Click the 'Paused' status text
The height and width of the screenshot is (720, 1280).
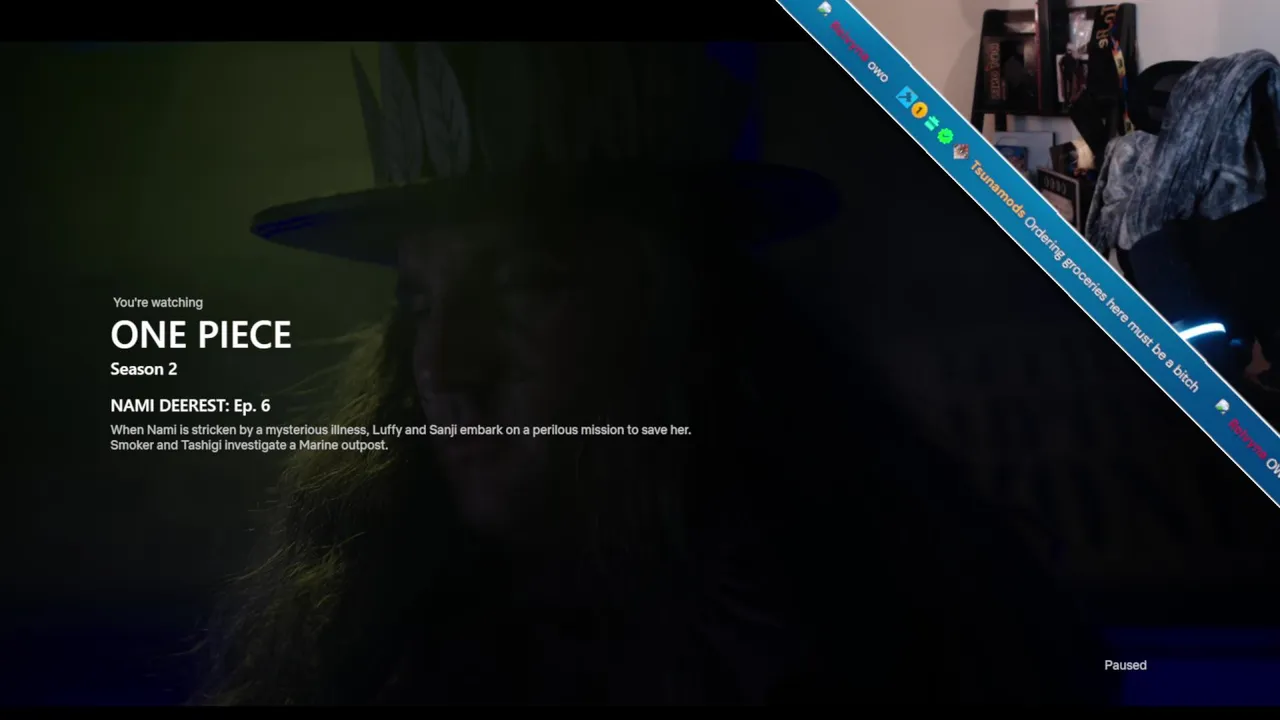(x=1125, y=665)
